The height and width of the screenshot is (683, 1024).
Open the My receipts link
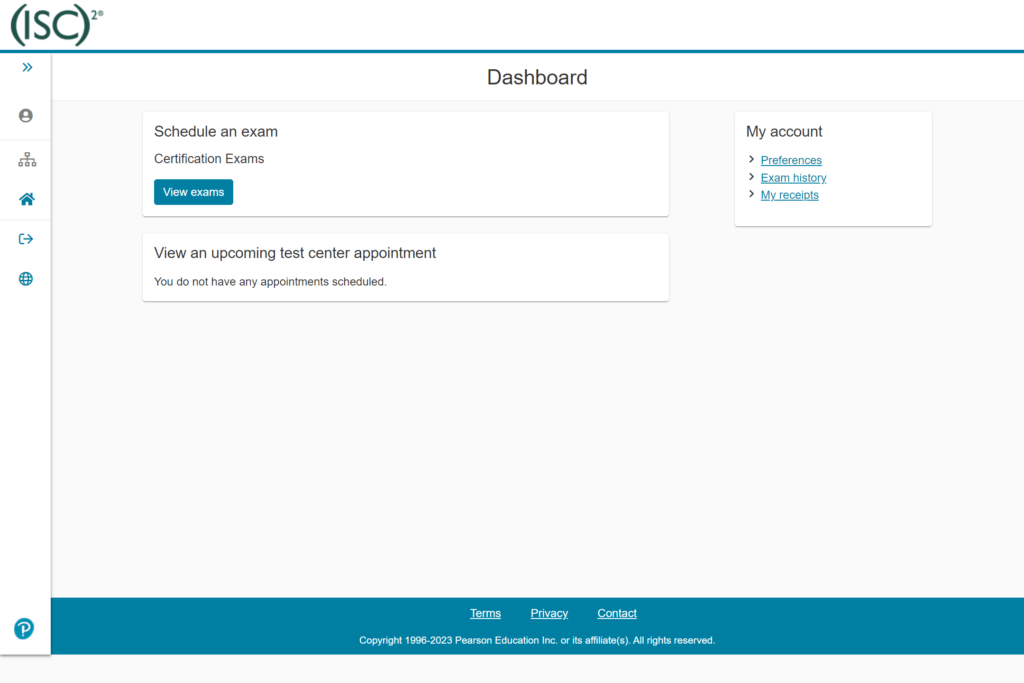coord(789,195)
